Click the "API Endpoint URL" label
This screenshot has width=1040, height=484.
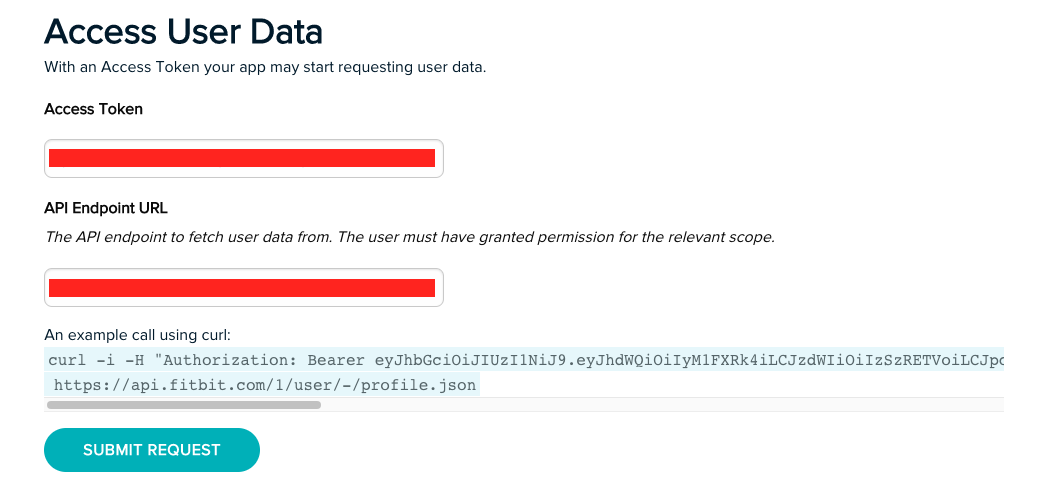point(106,208)
